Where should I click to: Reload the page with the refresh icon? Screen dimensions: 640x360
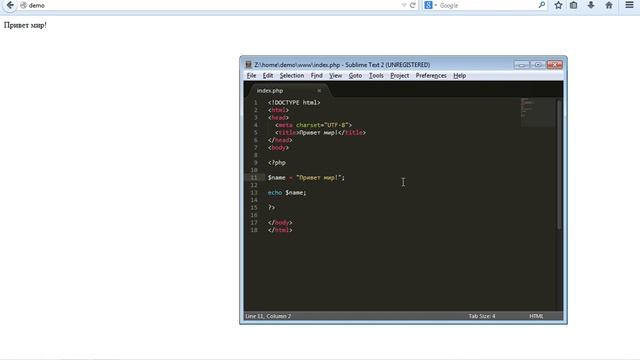413,5
